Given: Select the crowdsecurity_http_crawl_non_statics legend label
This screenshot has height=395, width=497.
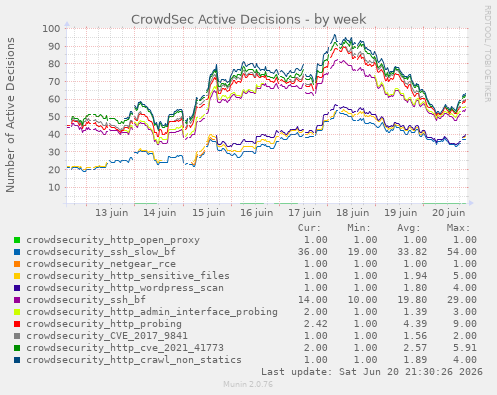Looking at the screenshot, I should coord(134,360).
